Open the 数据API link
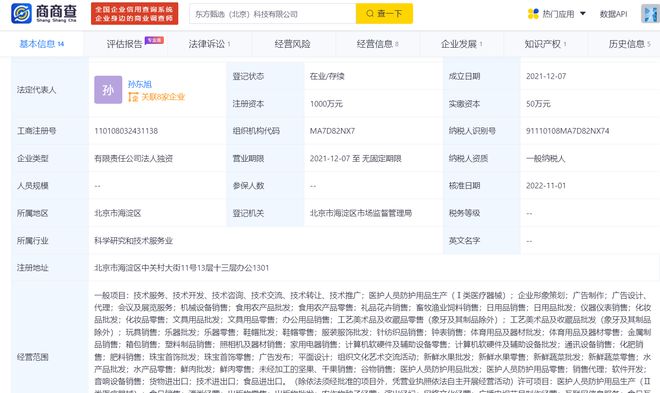Screen dimensions: 660x393 coord(613,14)
